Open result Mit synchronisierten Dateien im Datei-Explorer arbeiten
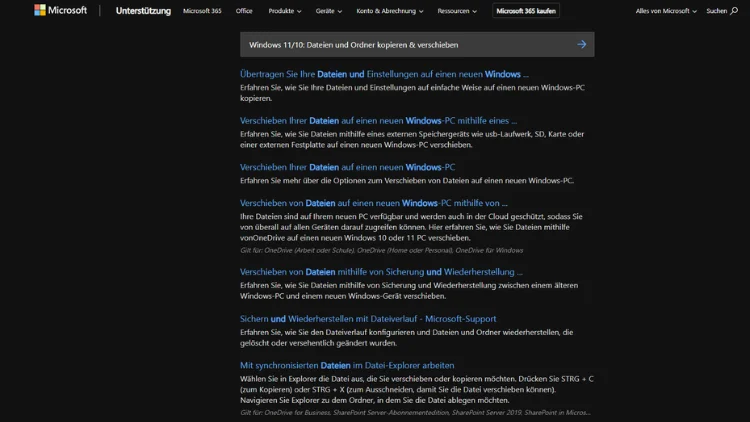The width and height of the screenshot is (750, 422). point(347,365)
